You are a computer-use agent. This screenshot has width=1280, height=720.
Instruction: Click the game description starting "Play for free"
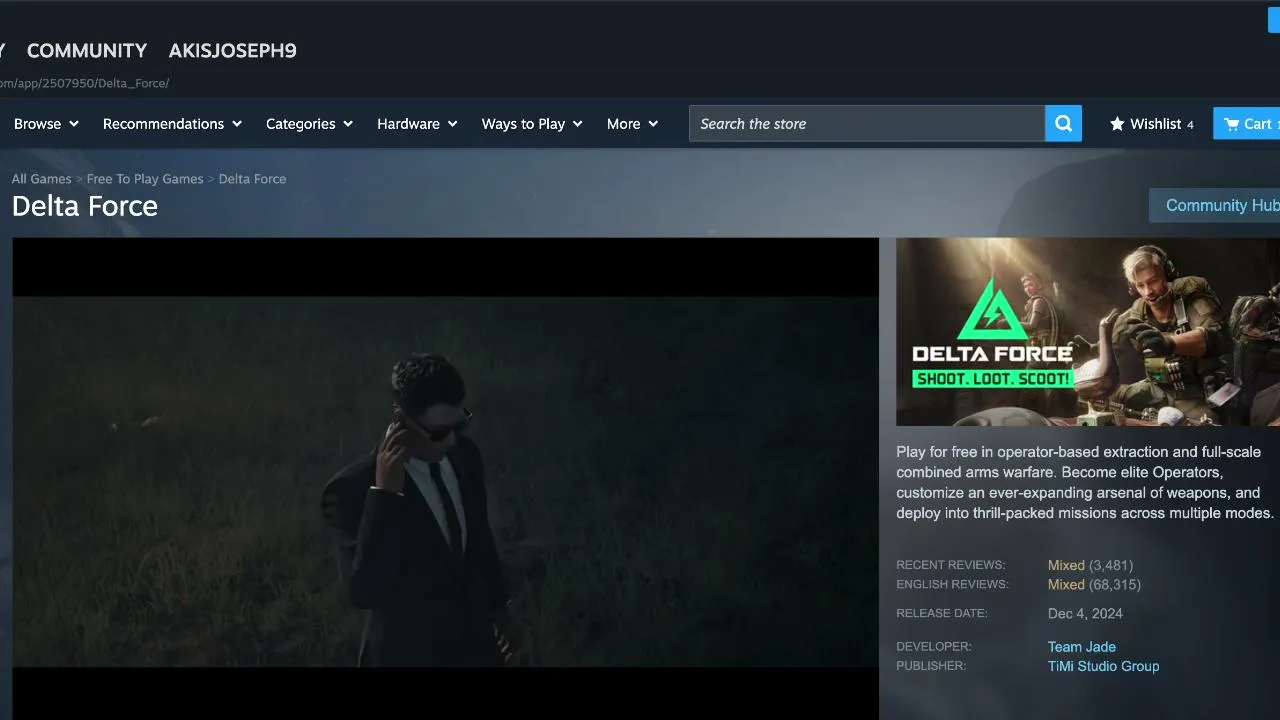[1085, 482]
